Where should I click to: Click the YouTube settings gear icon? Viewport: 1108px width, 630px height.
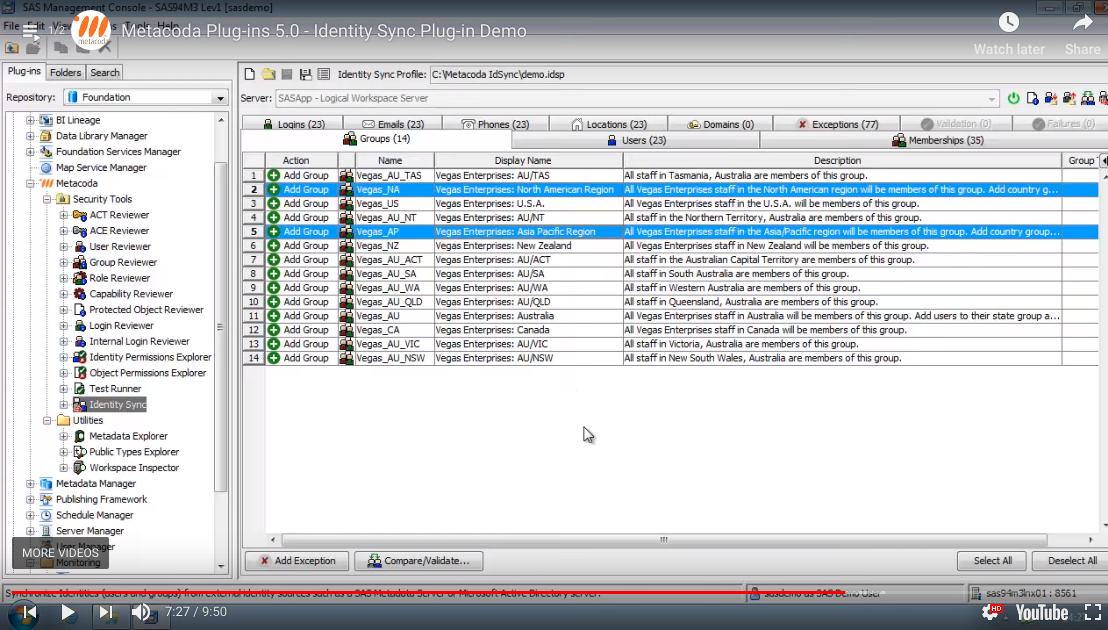point(991,612)
